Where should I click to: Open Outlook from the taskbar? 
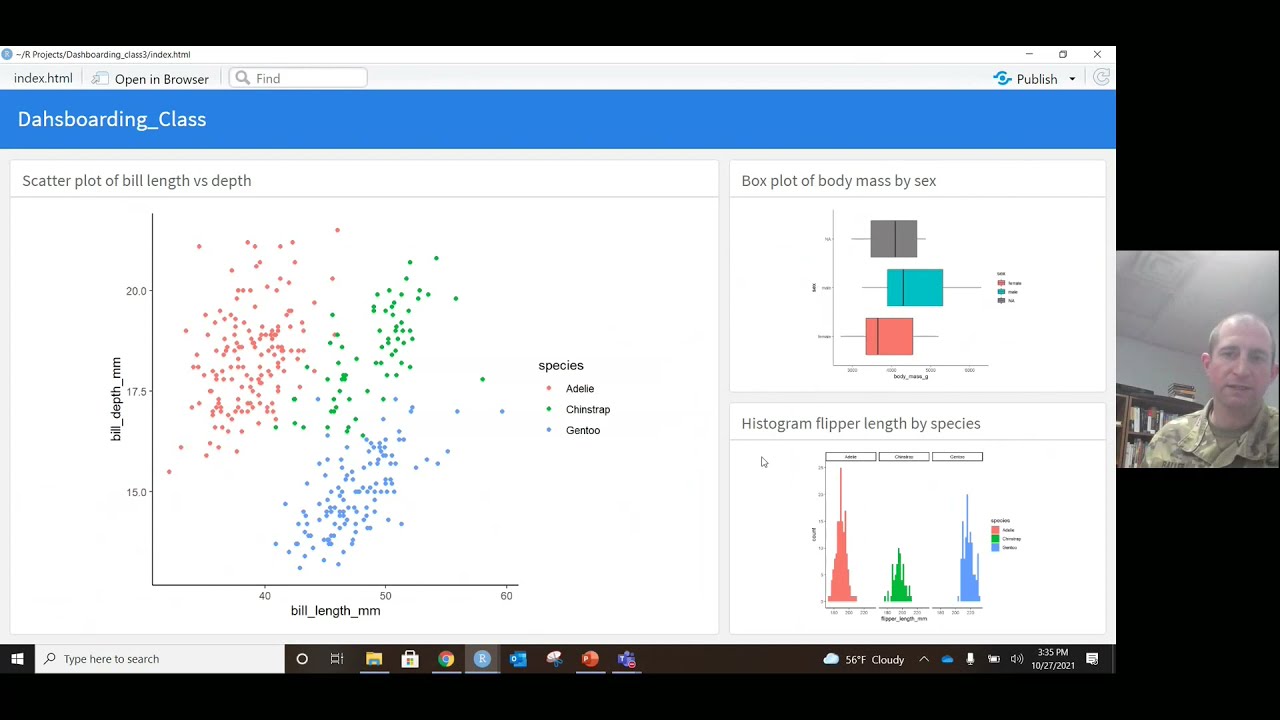click(x=518, y=659)
